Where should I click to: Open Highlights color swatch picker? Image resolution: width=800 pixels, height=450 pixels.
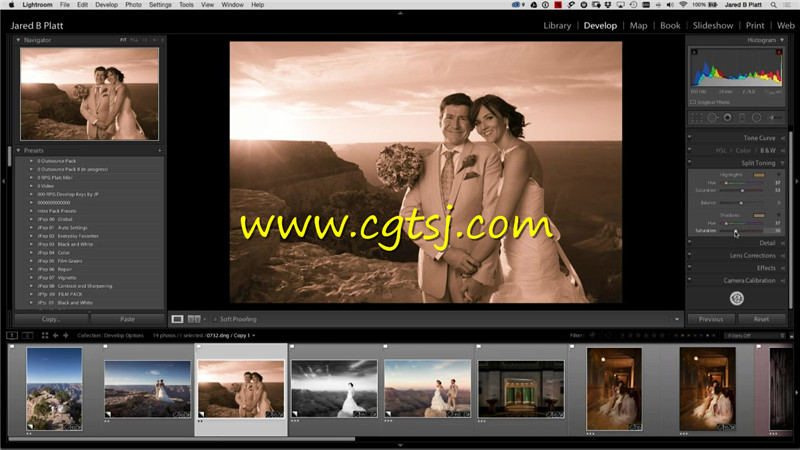[x=759, y=175]
